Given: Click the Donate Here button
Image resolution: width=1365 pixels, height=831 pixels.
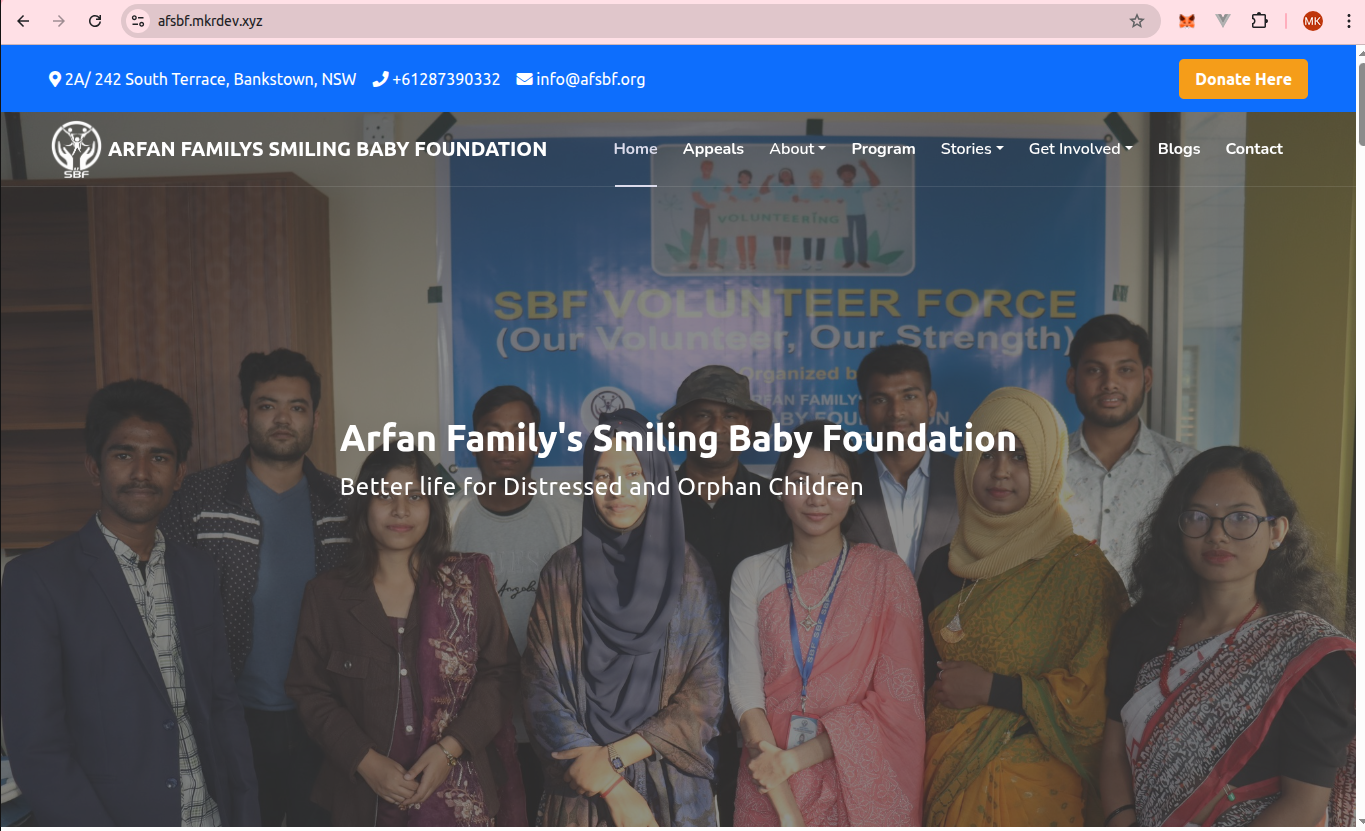Looking at the screenshot, I should (1243, 79).
